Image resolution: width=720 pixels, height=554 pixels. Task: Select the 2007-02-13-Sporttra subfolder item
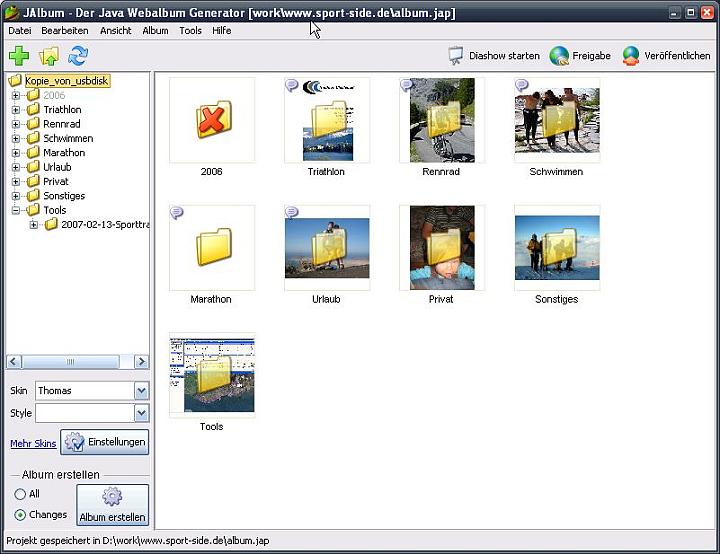click(105, 225)
